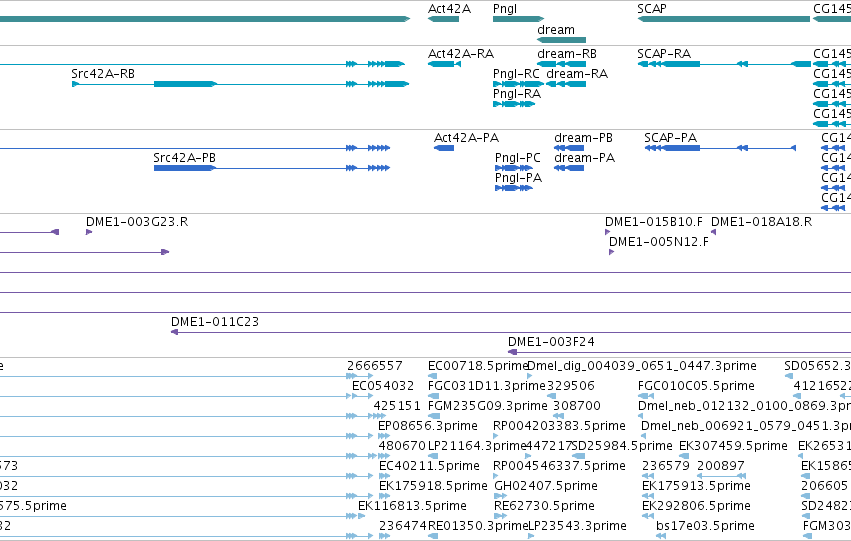Select the Src42A-PB protein label
The width and height of the screenshot is (851, 541).
pos(185,158)
